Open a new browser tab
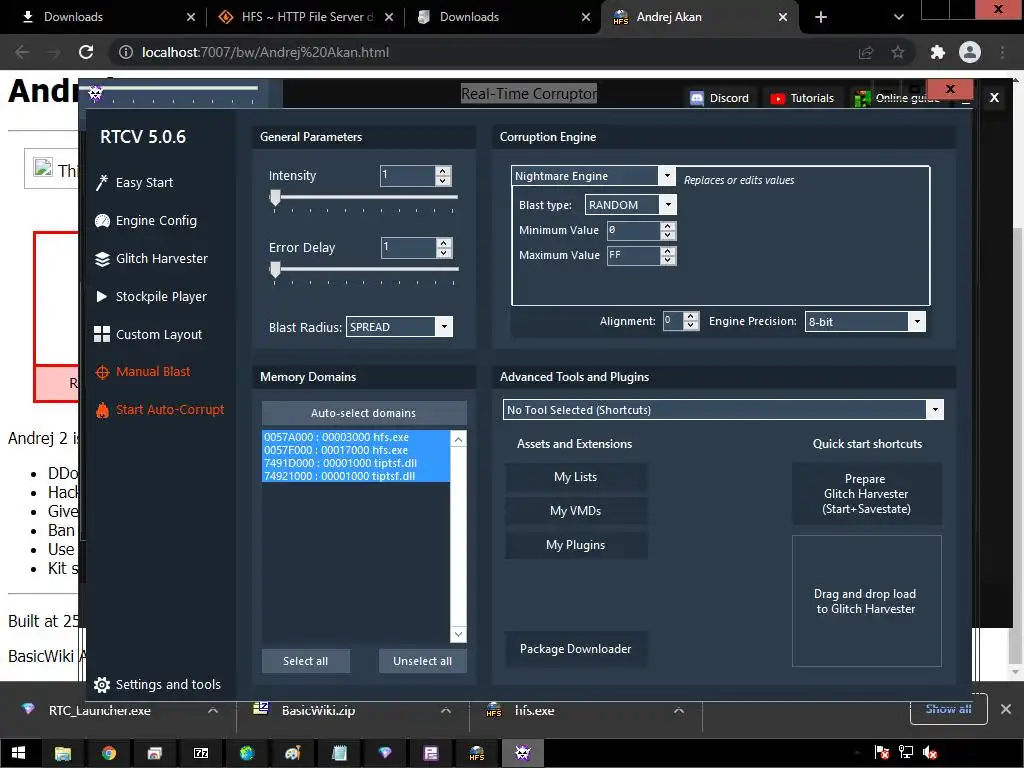Screen dimensions: 1024x768 tap(821, 17)
